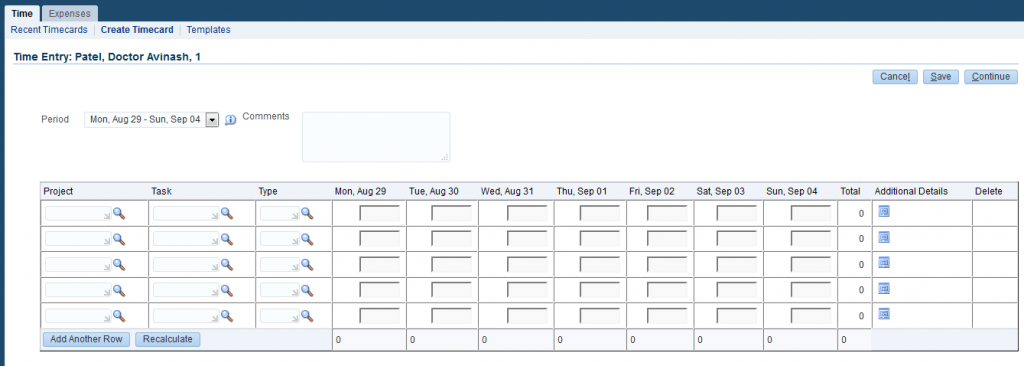
Task: Click Add Another Row button
Action: point(86,339)
